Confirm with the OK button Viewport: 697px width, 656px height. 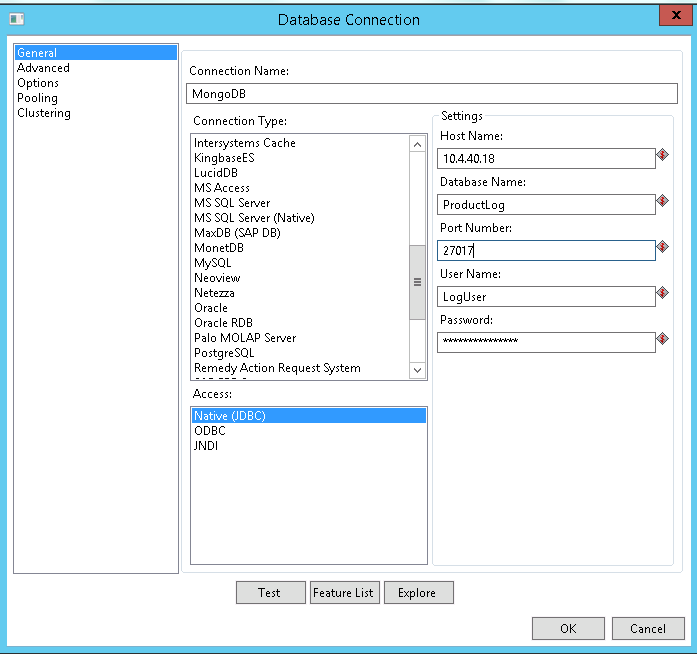click(x=568, y=628)
